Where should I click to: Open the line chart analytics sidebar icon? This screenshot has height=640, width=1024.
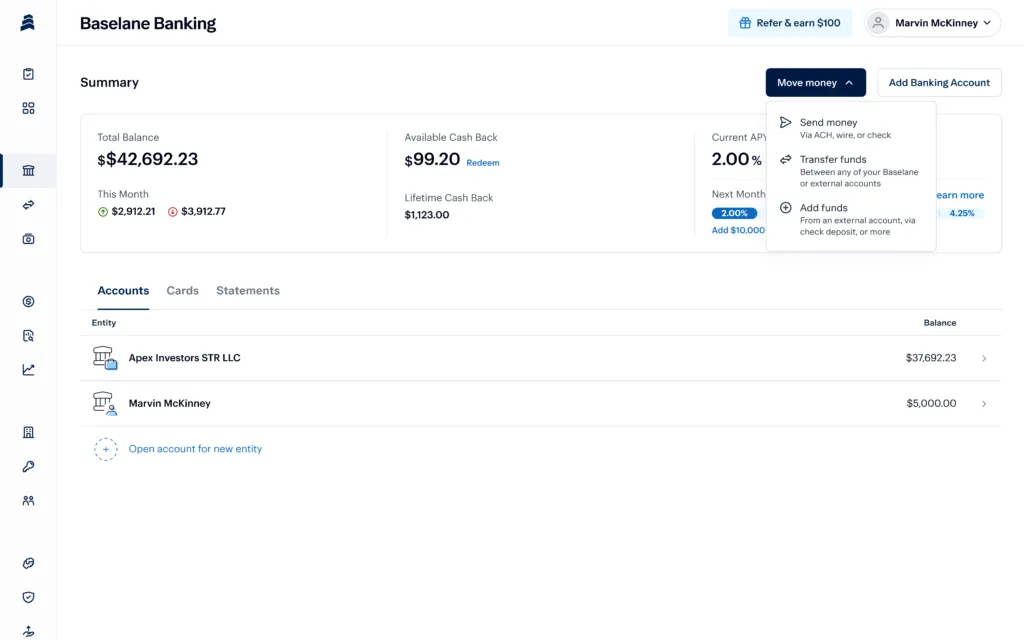[28, 370]
